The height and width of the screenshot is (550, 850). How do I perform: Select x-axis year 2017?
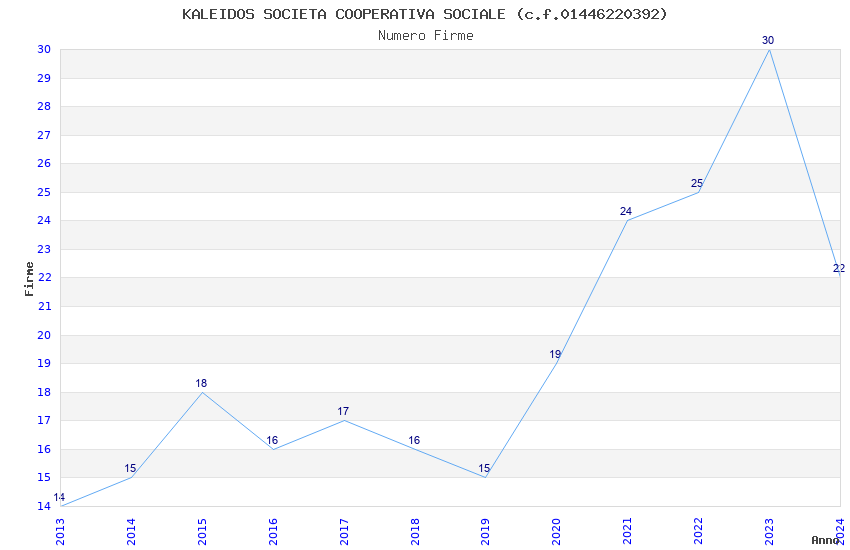pyautogui.click(x=344, y=532)
